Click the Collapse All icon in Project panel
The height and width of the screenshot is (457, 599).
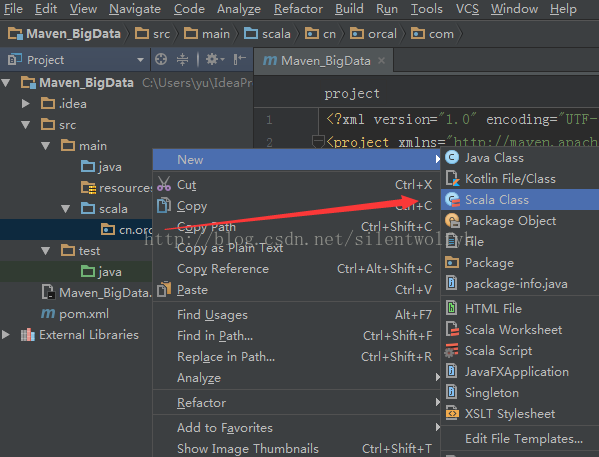(182, 59)
